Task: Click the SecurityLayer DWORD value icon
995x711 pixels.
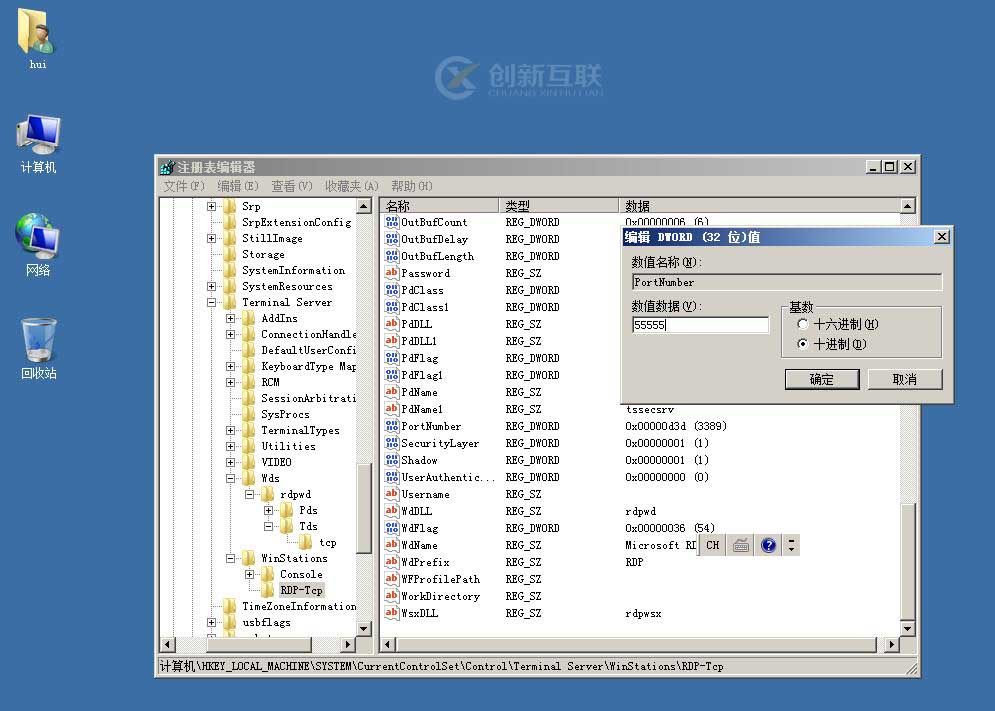Action: pyautogui.click(x=392, y=443)
